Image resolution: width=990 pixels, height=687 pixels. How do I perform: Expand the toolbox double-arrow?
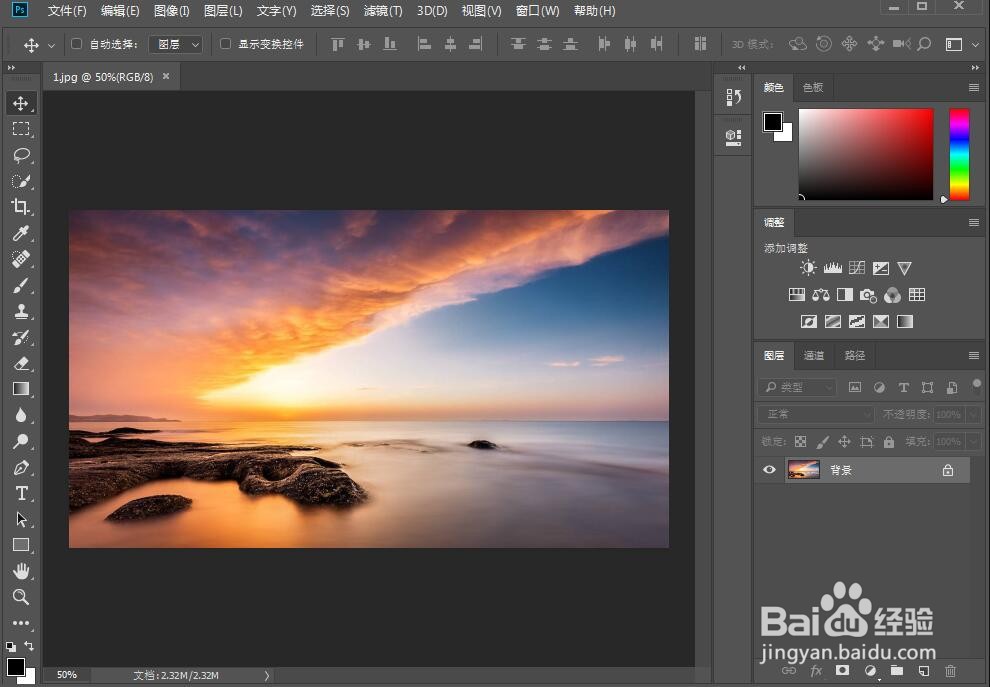pos(11,68)
